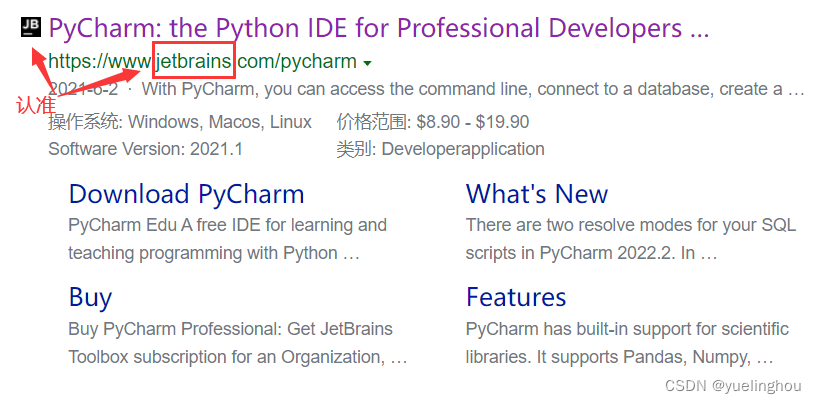The width and height of the screenshot is (816, 404).
Task: Click the '价格范围: $8.90 - $19.90' text
Action: 432,122
